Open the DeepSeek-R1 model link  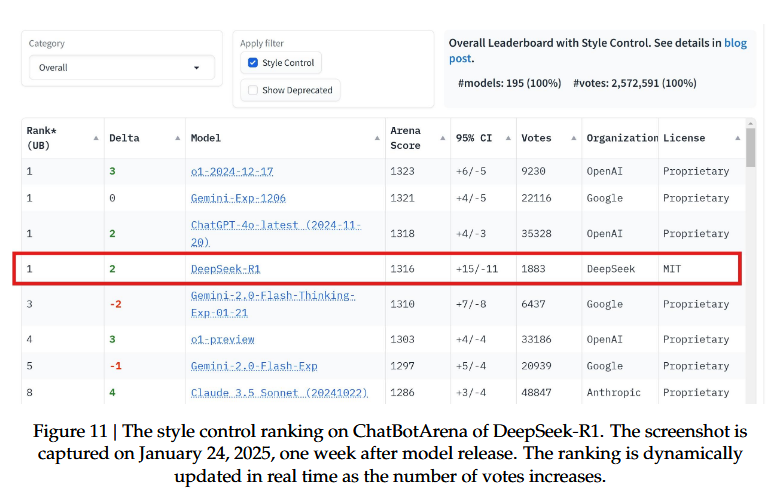pos(225,269)
